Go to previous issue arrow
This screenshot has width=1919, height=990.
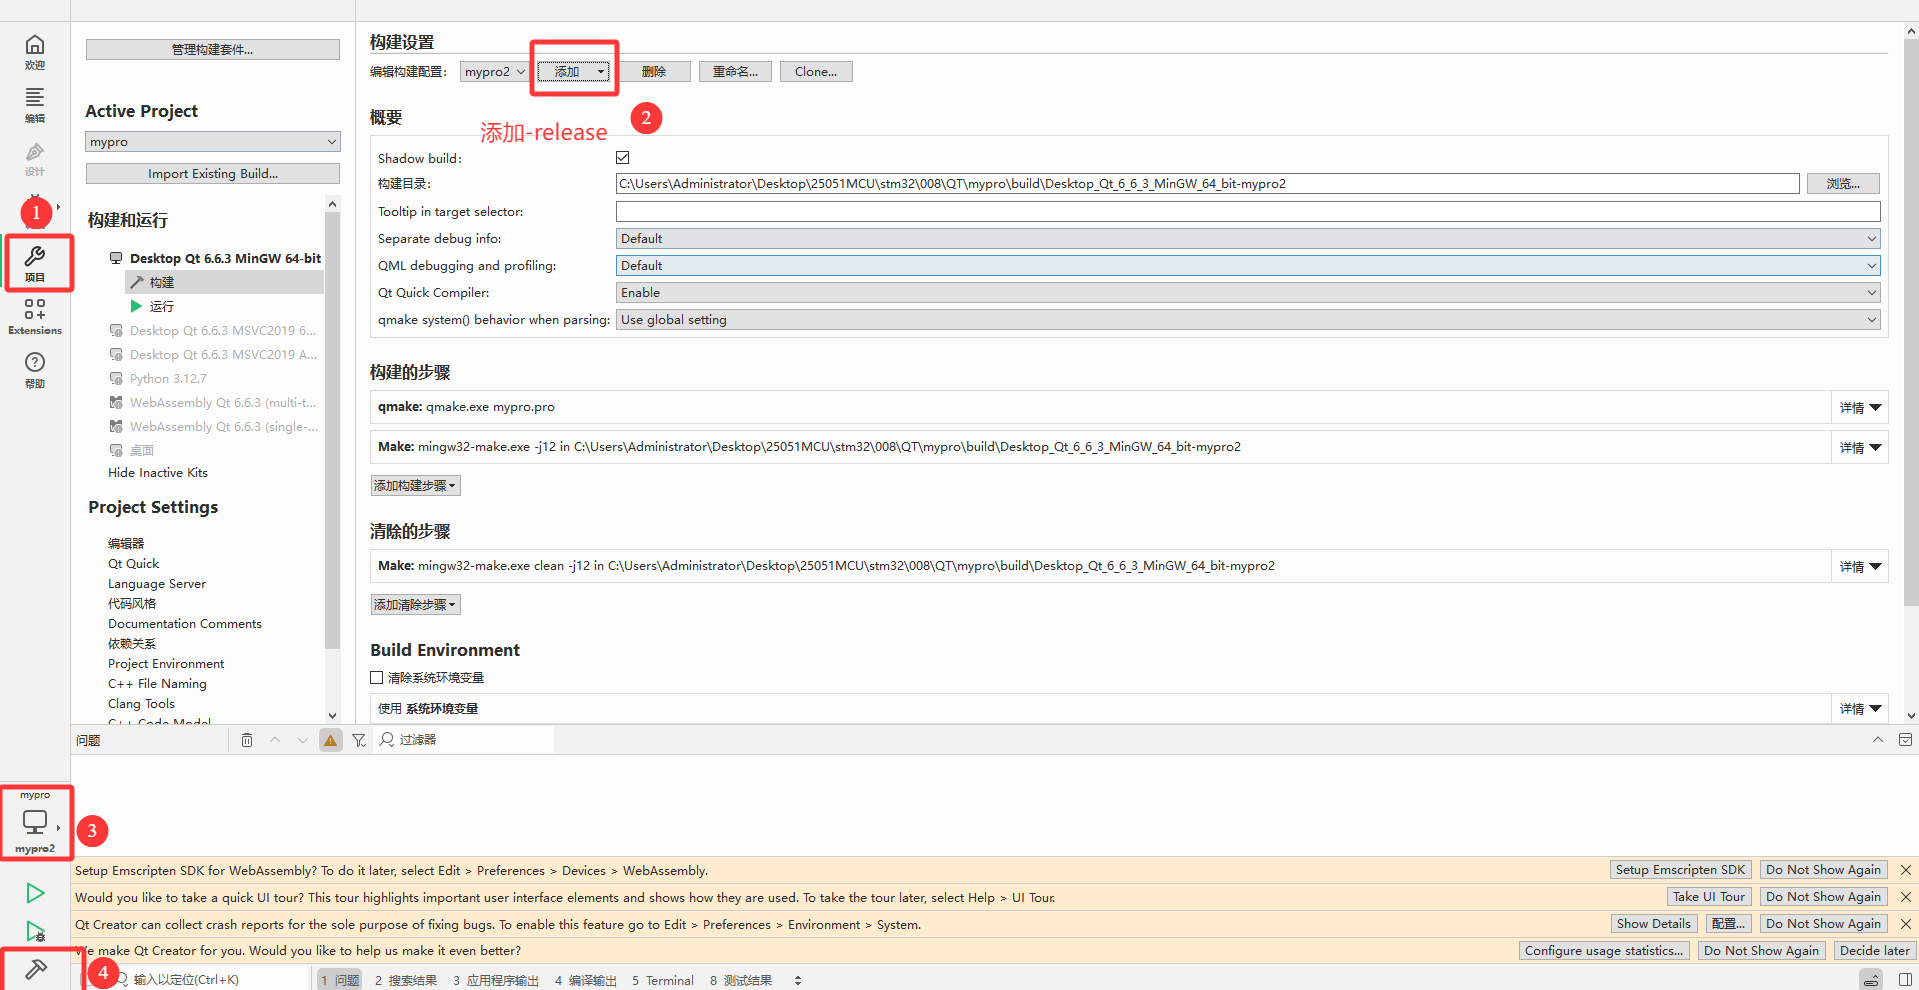pos(275,740)
